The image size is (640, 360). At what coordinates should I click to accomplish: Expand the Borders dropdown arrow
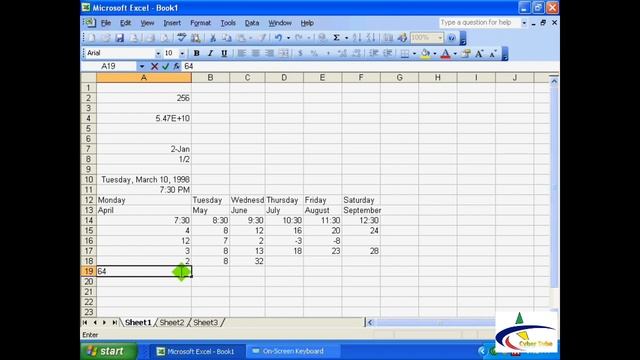[414, 53]
